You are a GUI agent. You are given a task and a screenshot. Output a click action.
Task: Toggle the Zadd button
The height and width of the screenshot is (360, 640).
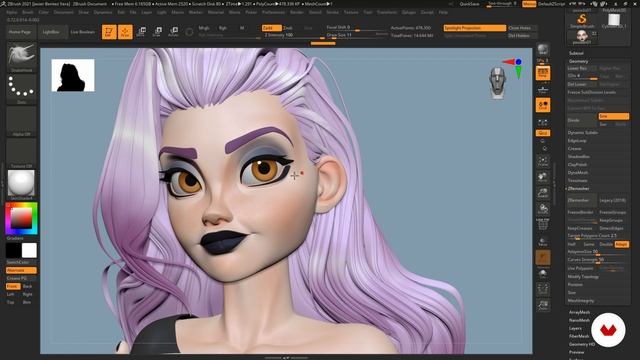click(x=271, y=28)
